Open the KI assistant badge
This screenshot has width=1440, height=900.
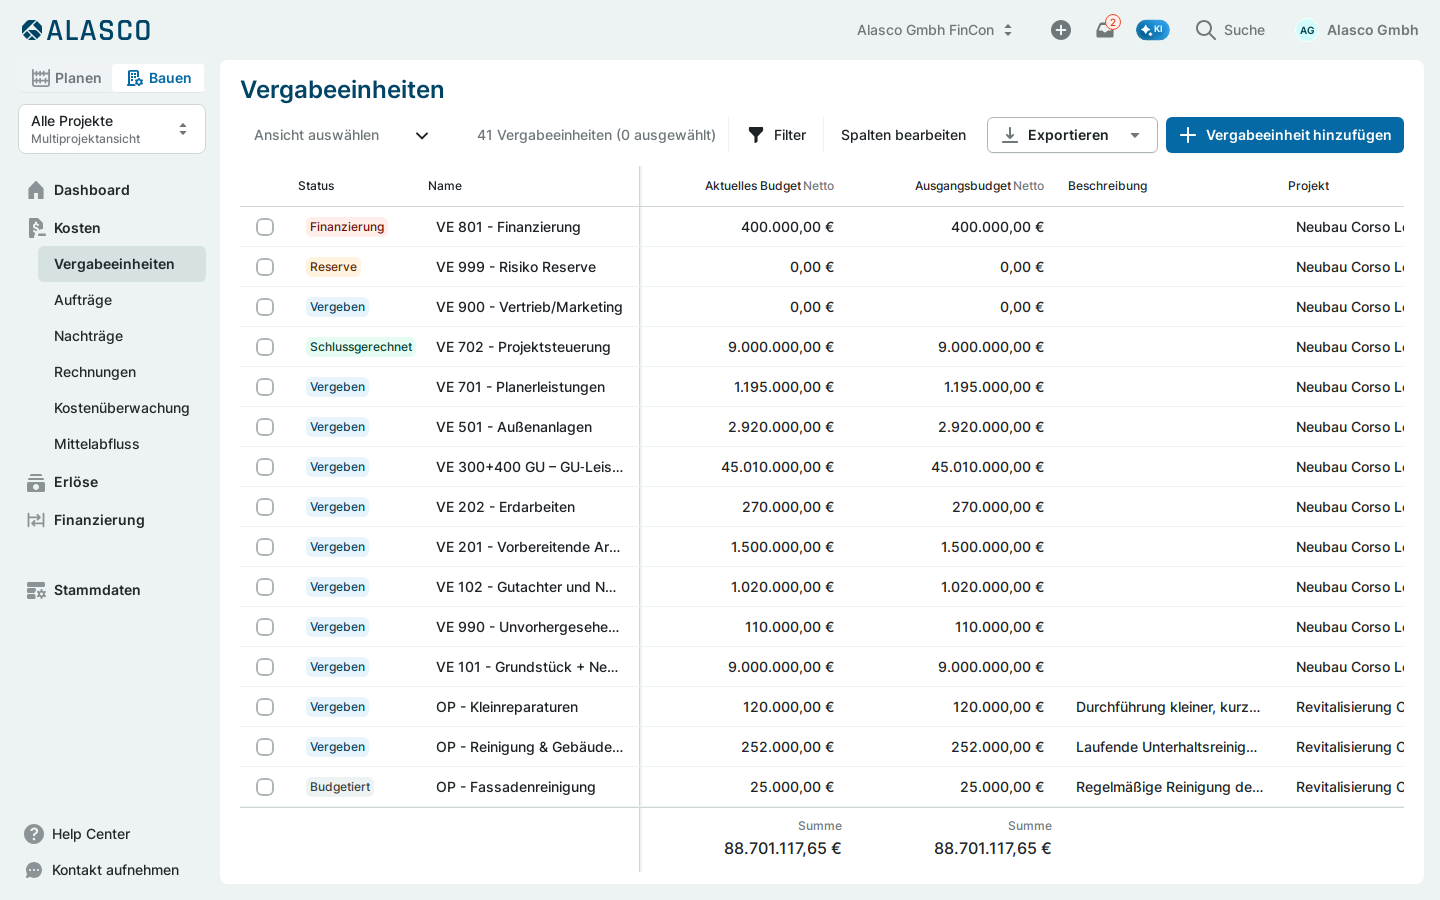1152,30
